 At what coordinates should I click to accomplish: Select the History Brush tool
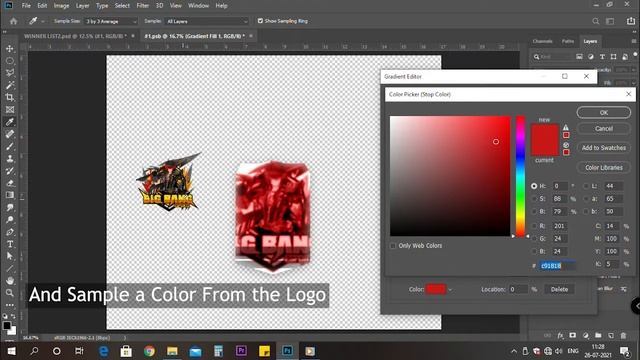(10, 171)
